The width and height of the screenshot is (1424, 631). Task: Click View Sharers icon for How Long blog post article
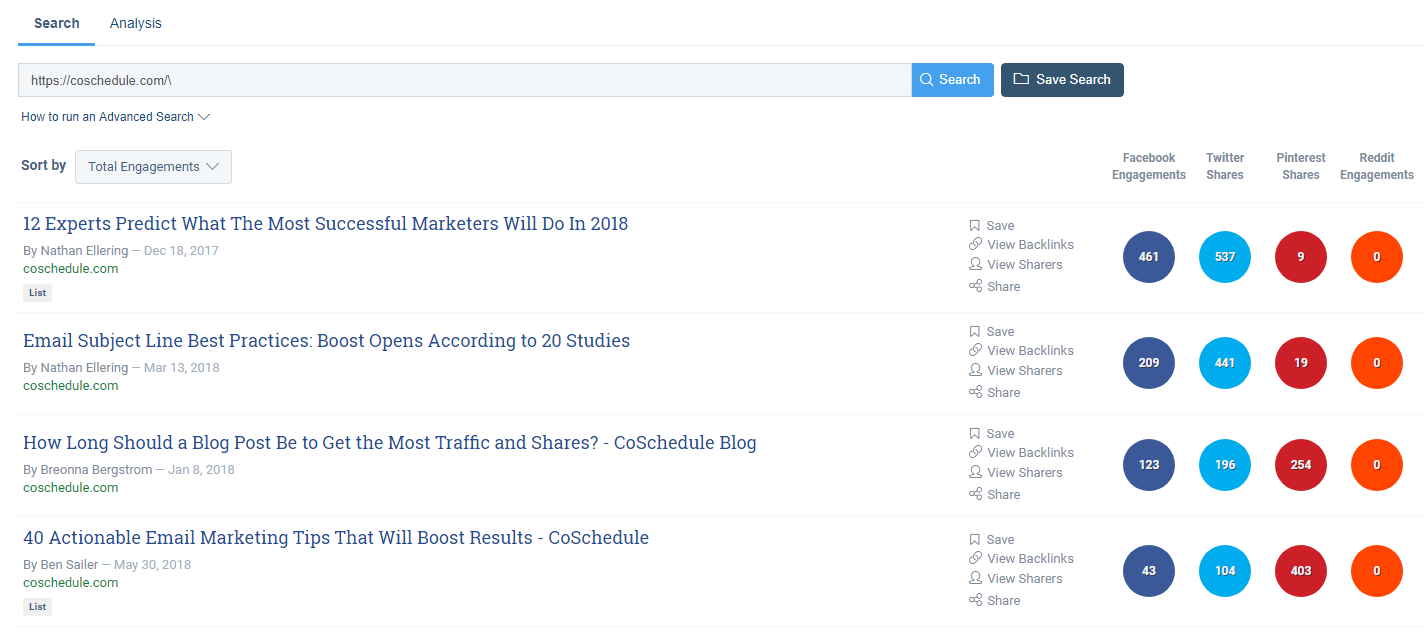tap(975, 472)
